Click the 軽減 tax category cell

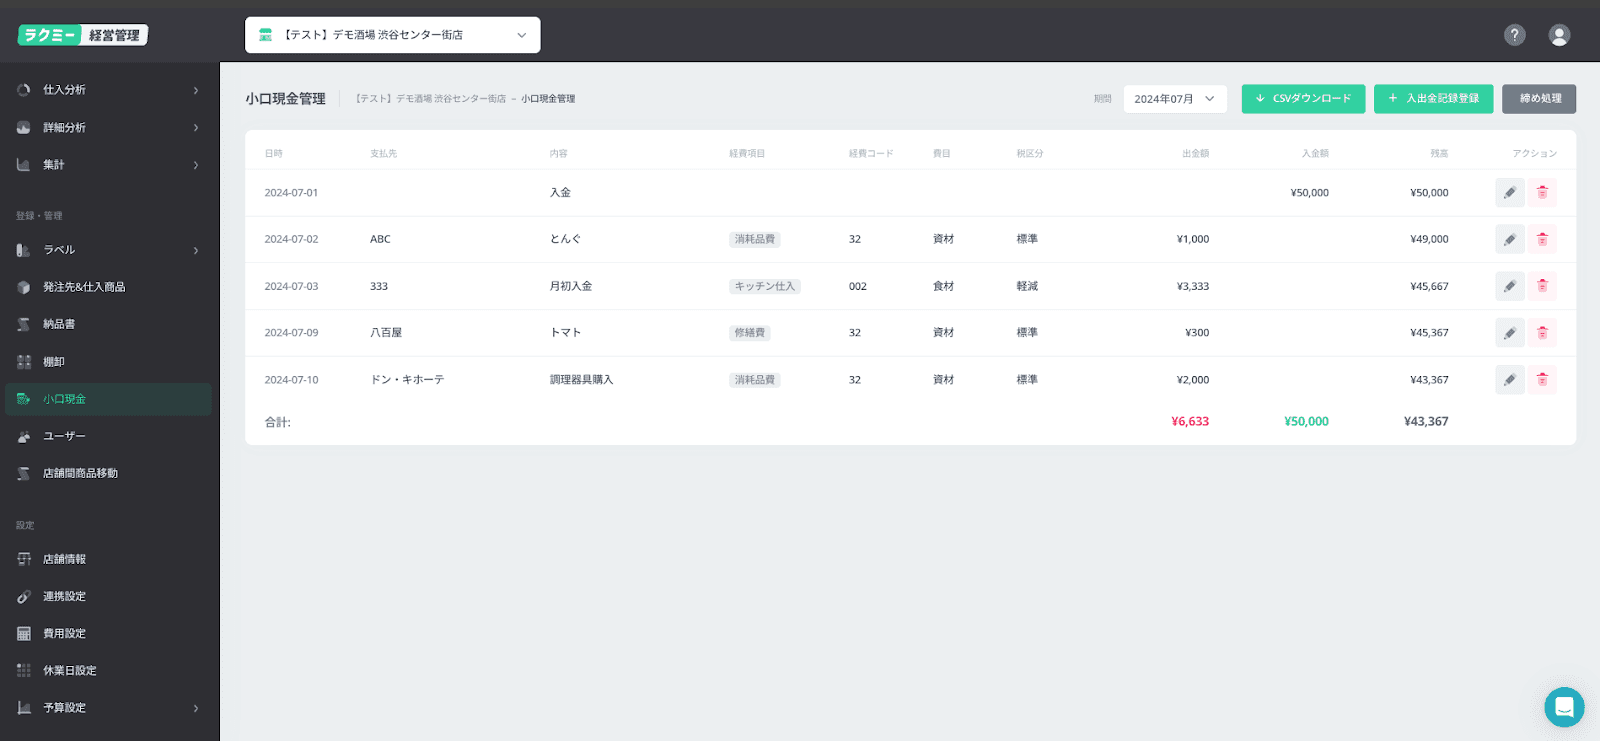[x=1027, y=286]
